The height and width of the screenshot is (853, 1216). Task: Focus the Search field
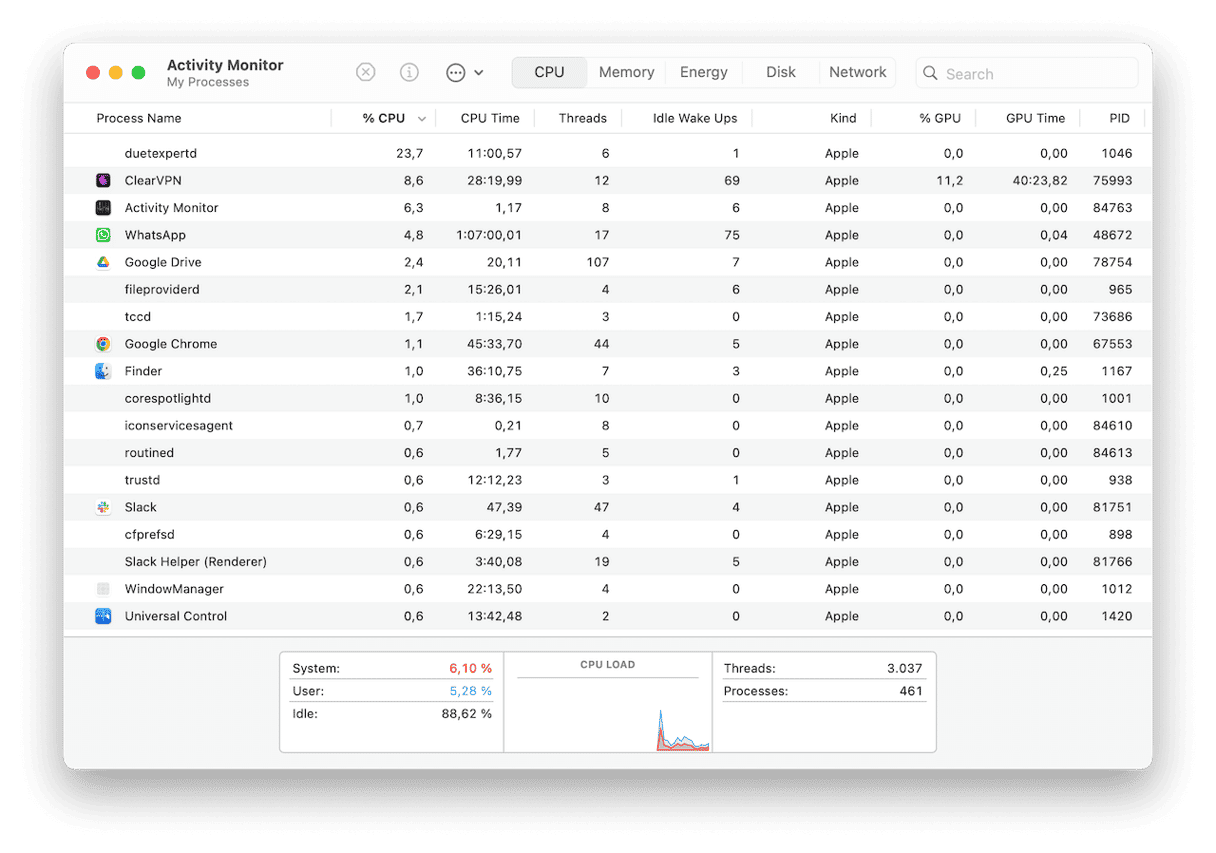click(x=1027, y=73)
